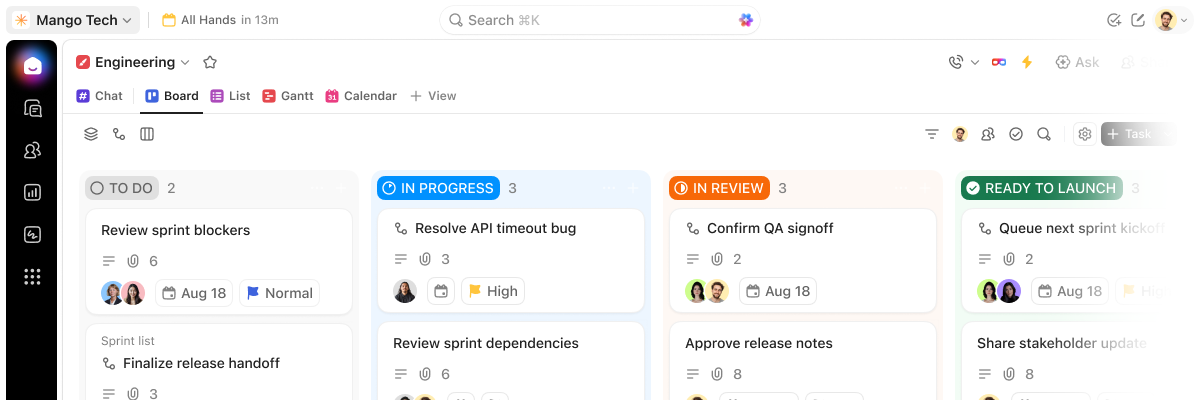Click the IN REVIEW status label
The height and width of the screenshot is (400, 1200).
[x=720, y=188]
